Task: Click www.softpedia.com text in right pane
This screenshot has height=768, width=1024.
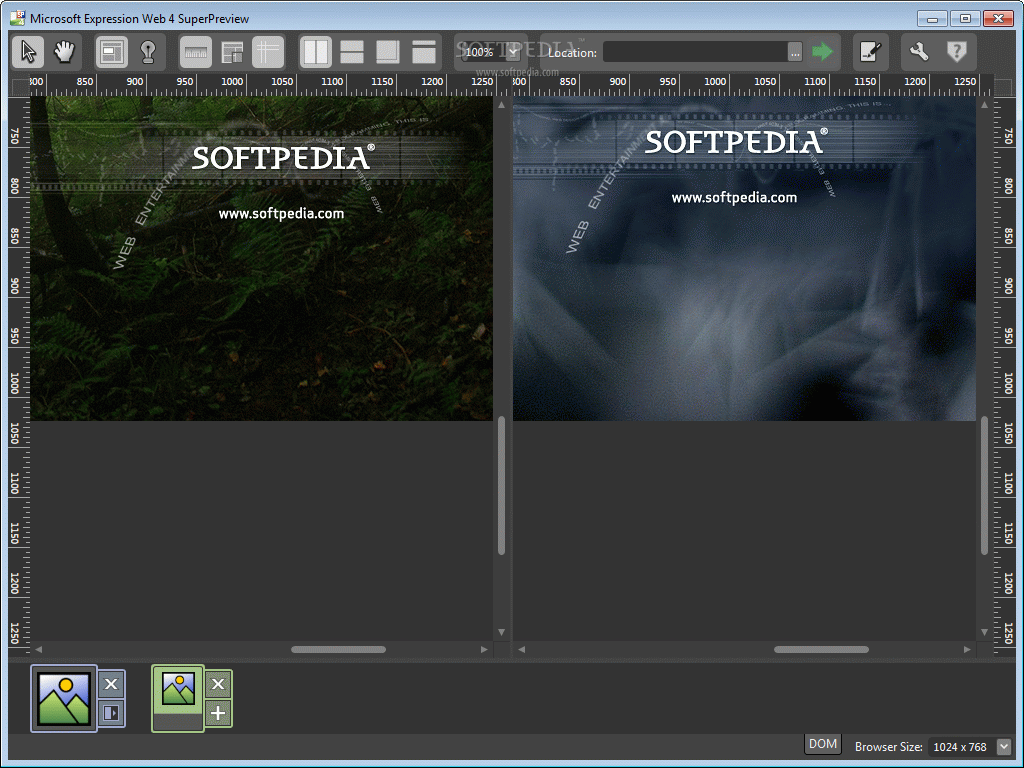Action: pos(734,197)
